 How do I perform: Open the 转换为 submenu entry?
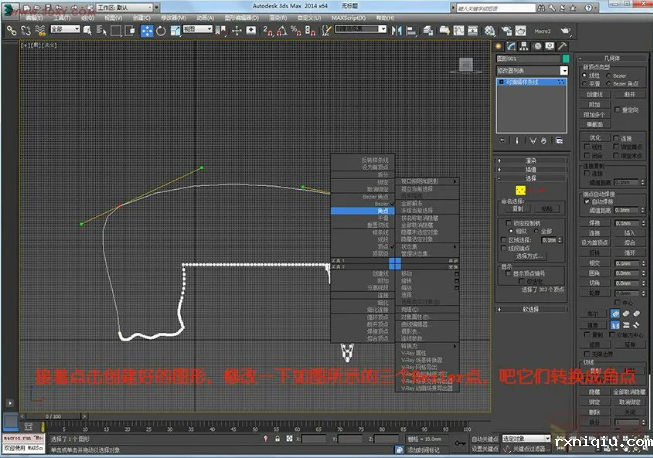[427, 346]
